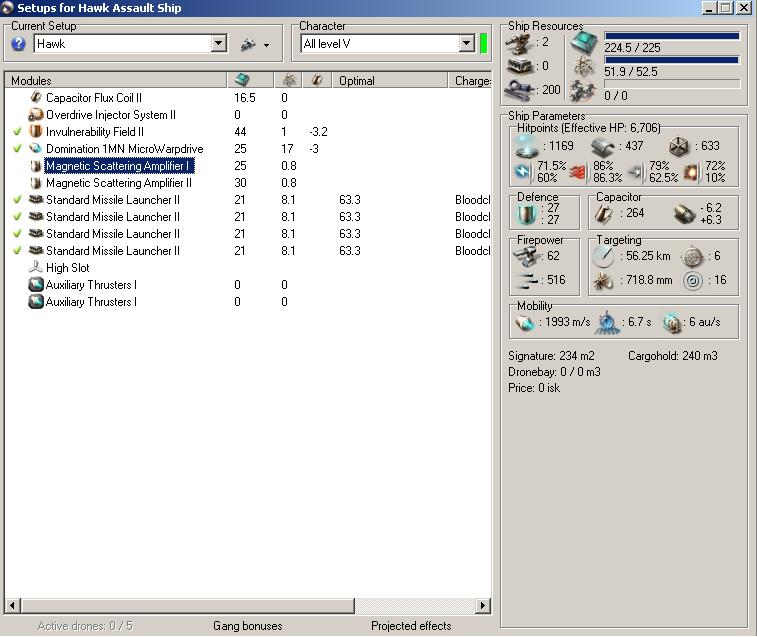Click the explosive resistance icon
The width and height of the screenshot is (757, 637).
pyautogui.click(x=691, y=172)
